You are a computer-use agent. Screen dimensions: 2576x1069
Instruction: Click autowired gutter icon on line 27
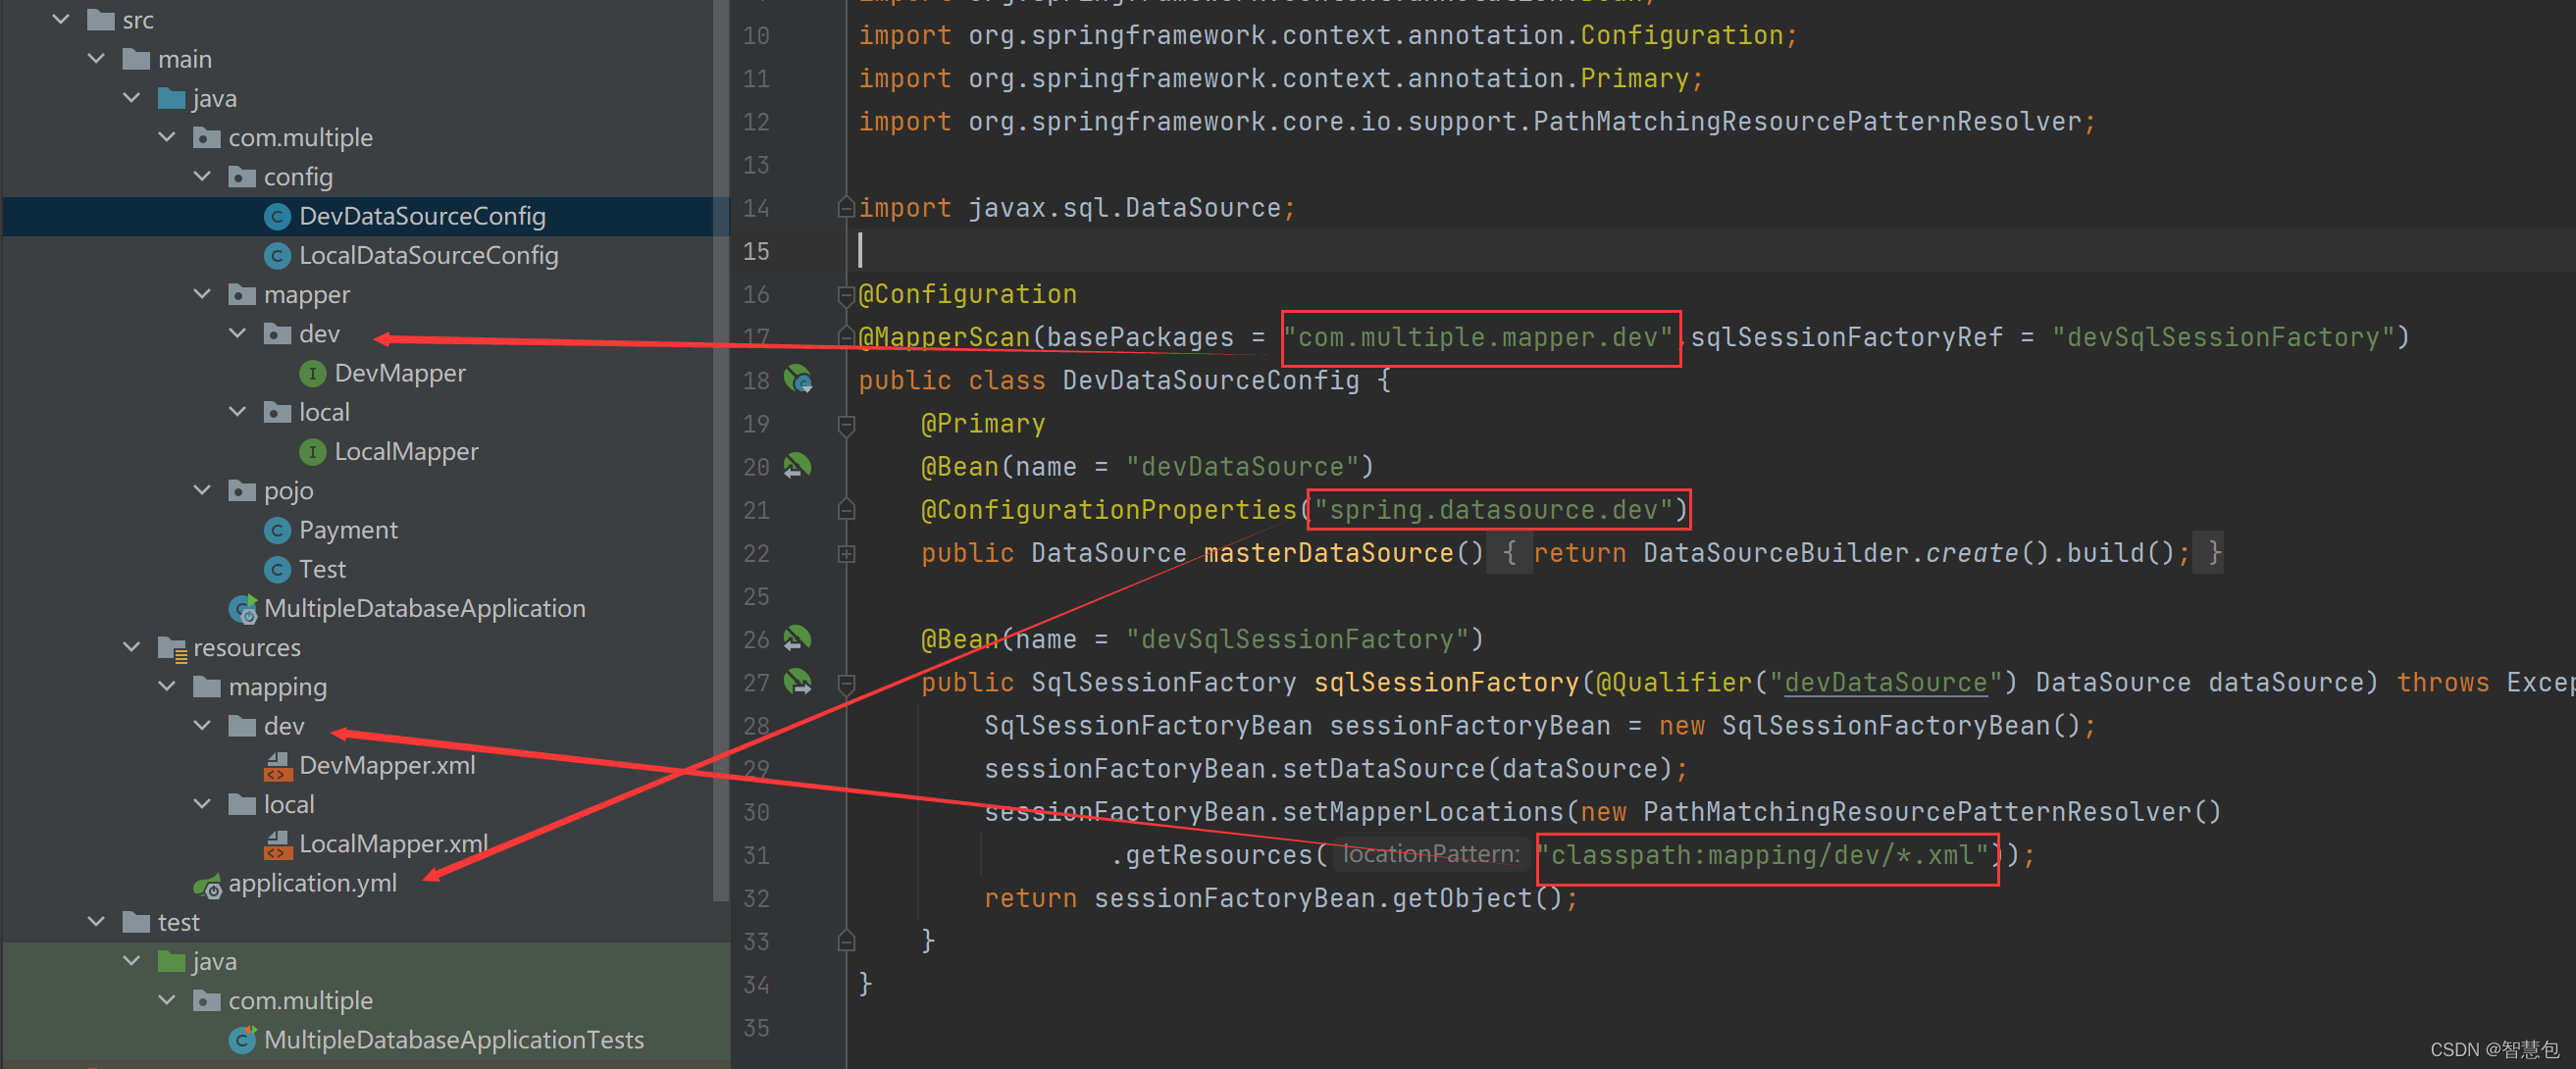(797, 681)
